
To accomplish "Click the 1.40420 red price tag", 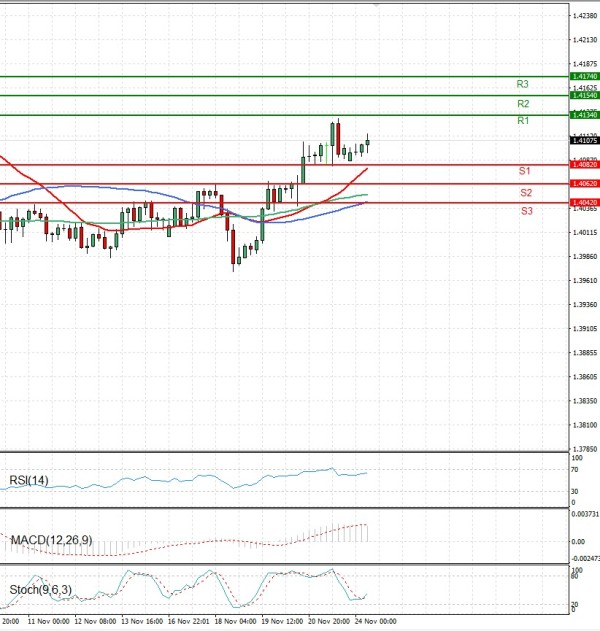I will pyautogui.click(x=584, y=203).
